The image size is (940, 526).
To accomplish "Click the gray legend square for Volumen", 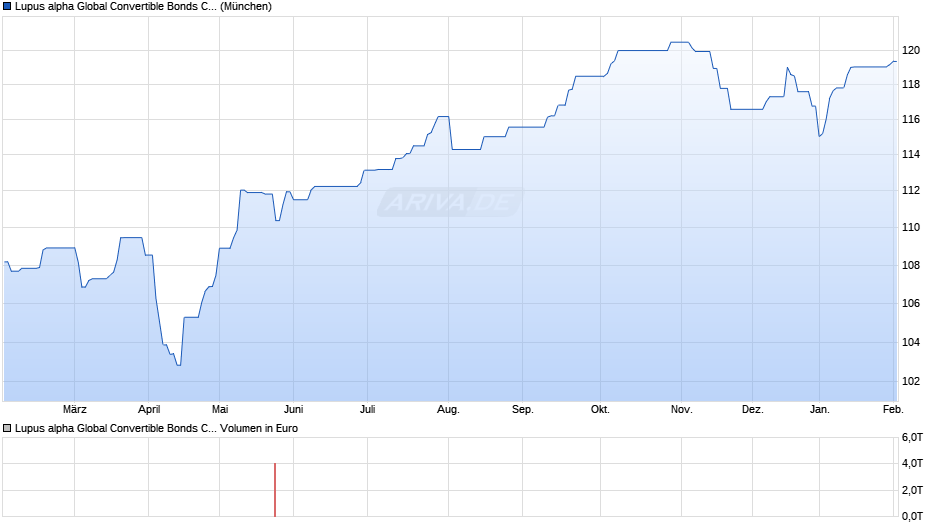I will [x=7, y=428].
